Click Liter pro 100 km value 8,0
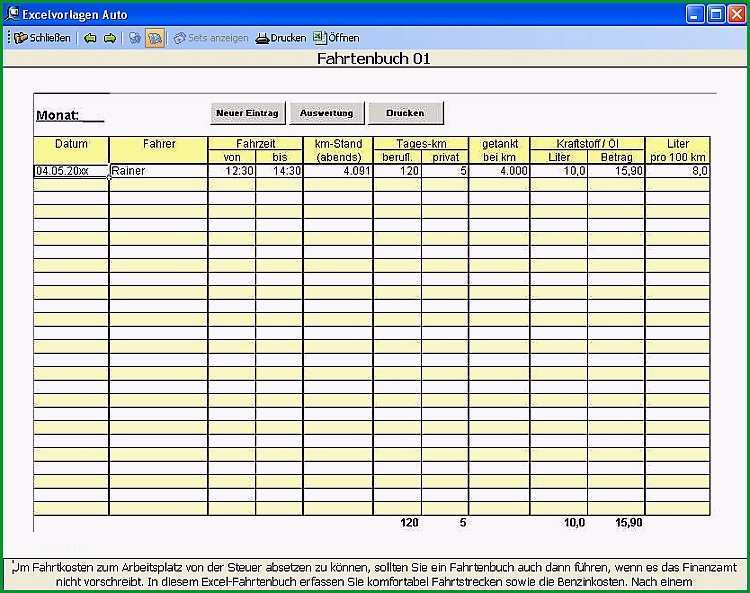 [678, 171]
